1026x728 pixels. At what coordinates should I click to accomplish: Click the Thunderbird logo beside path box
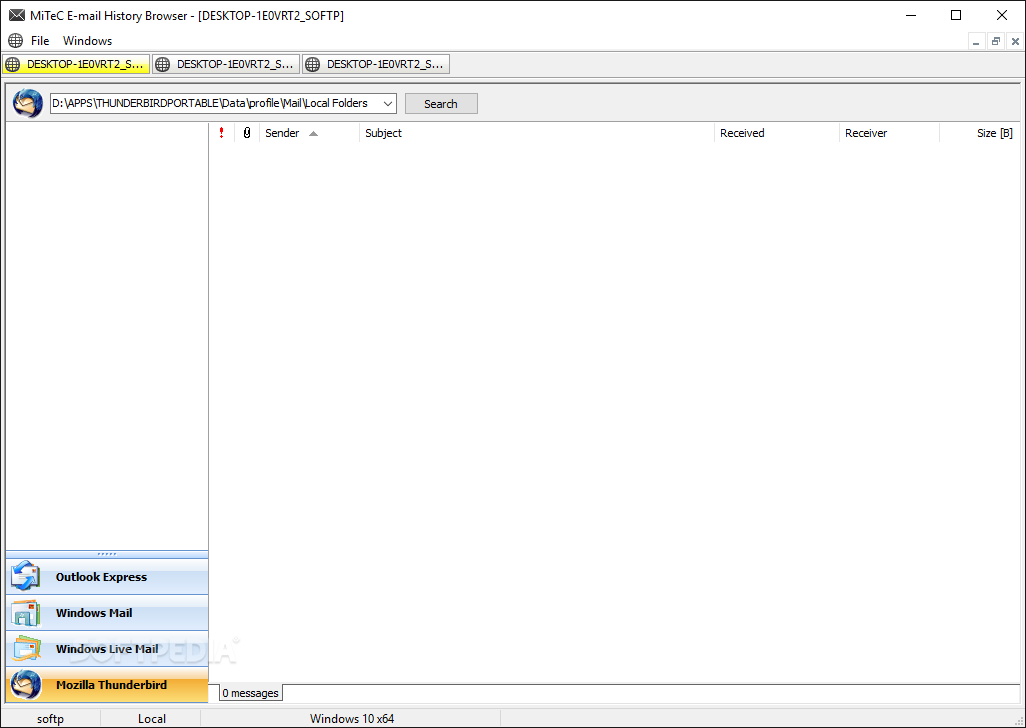[27, 103]
